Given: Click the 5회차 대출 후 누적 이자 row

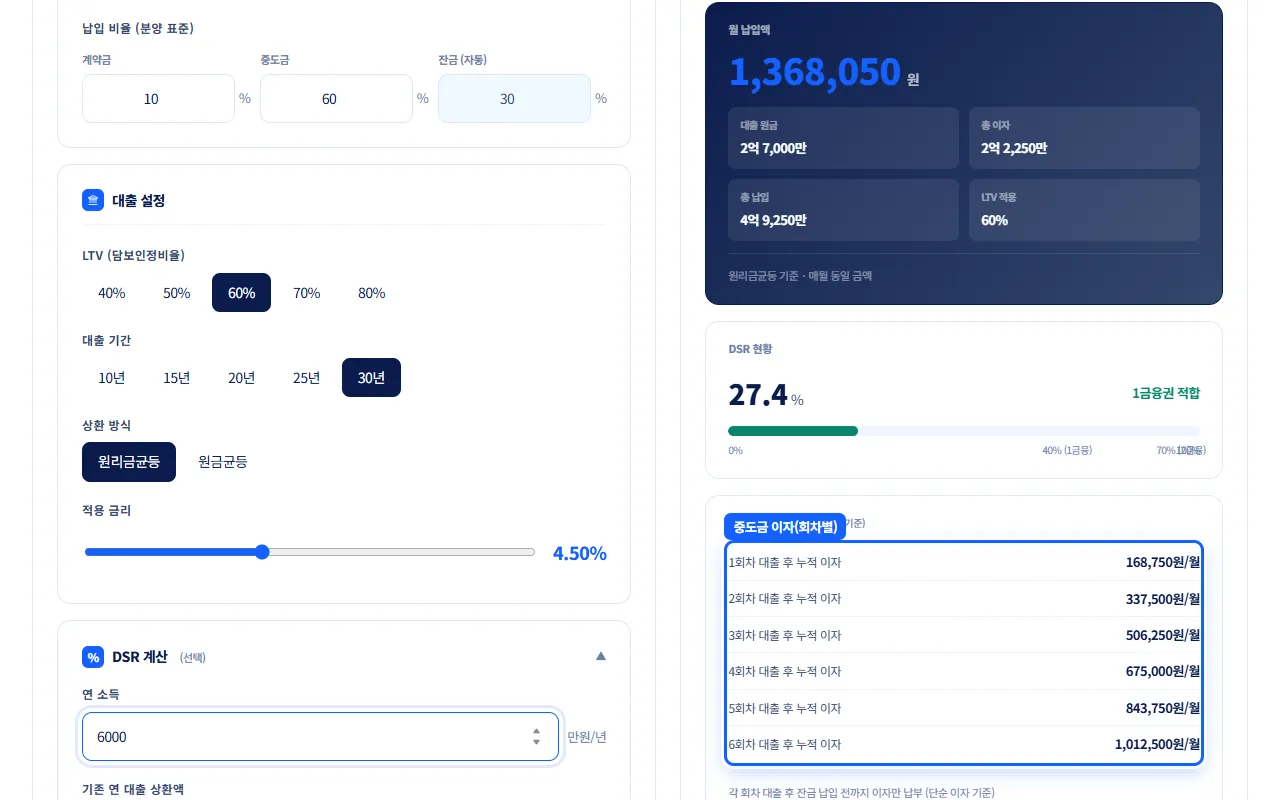Looking at the screenshot, I should 964,708.
